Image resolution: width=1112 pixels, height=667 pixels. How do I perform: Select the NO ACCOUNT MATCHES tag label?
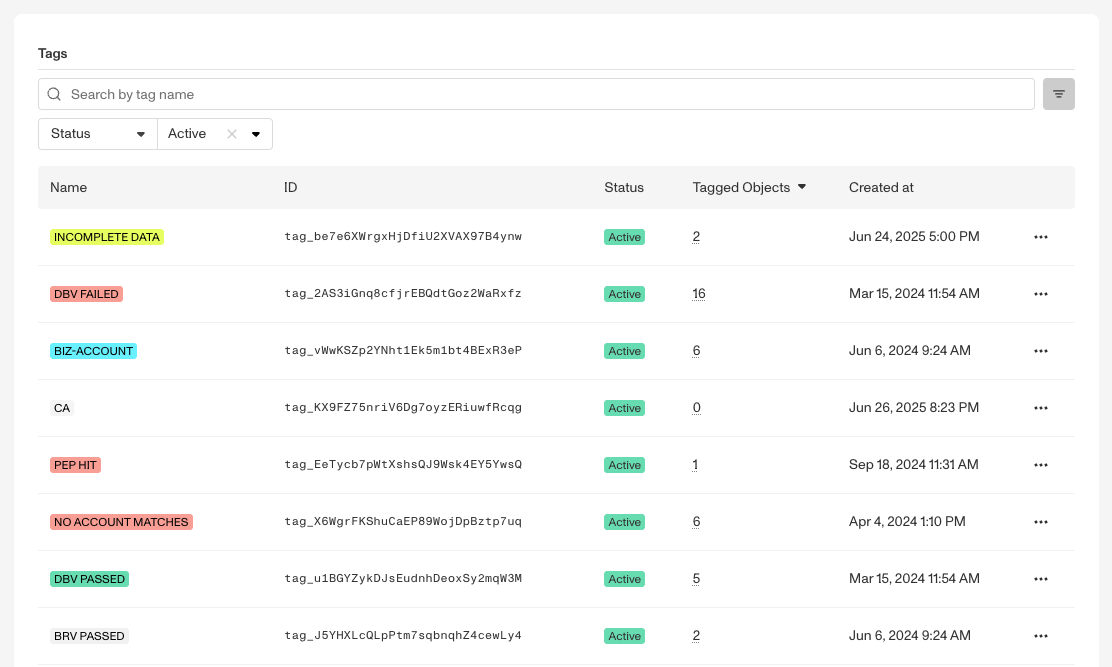[121, 522]
